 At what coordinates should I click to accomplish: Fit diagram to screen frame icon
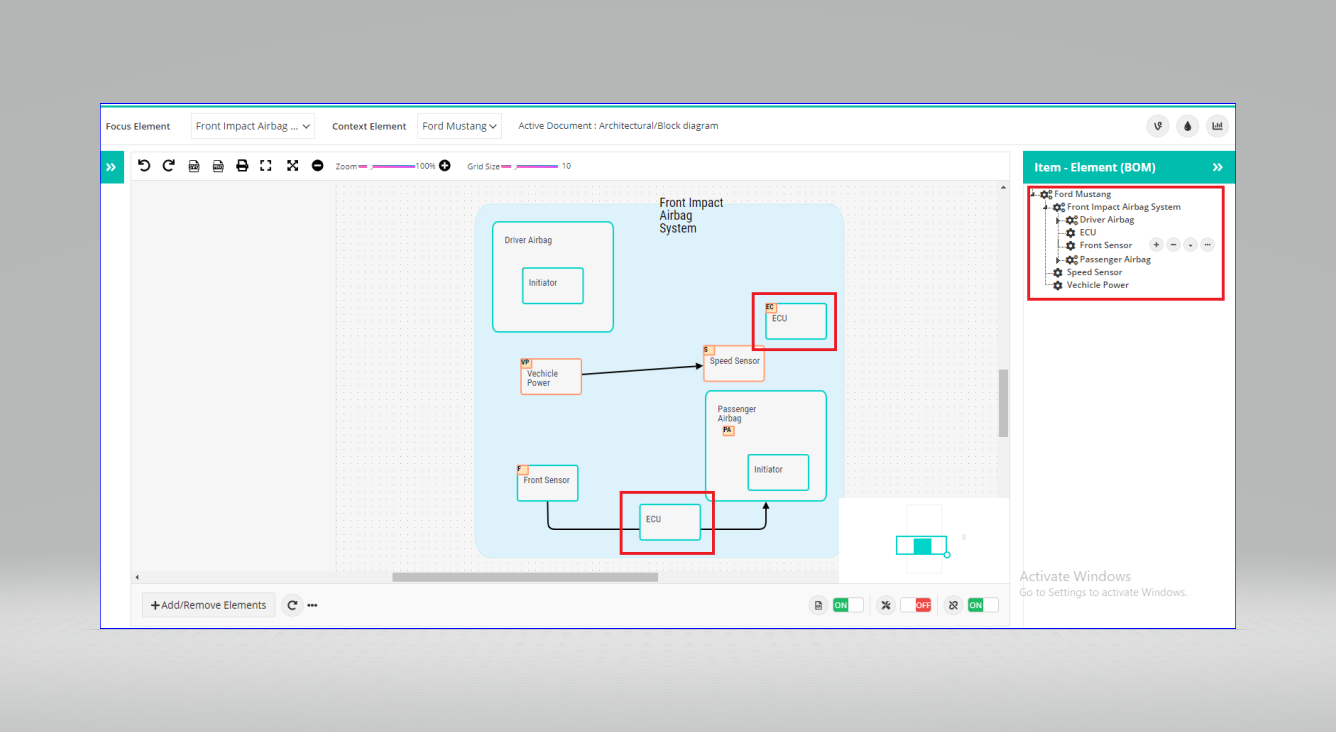(x=266, y=166)
